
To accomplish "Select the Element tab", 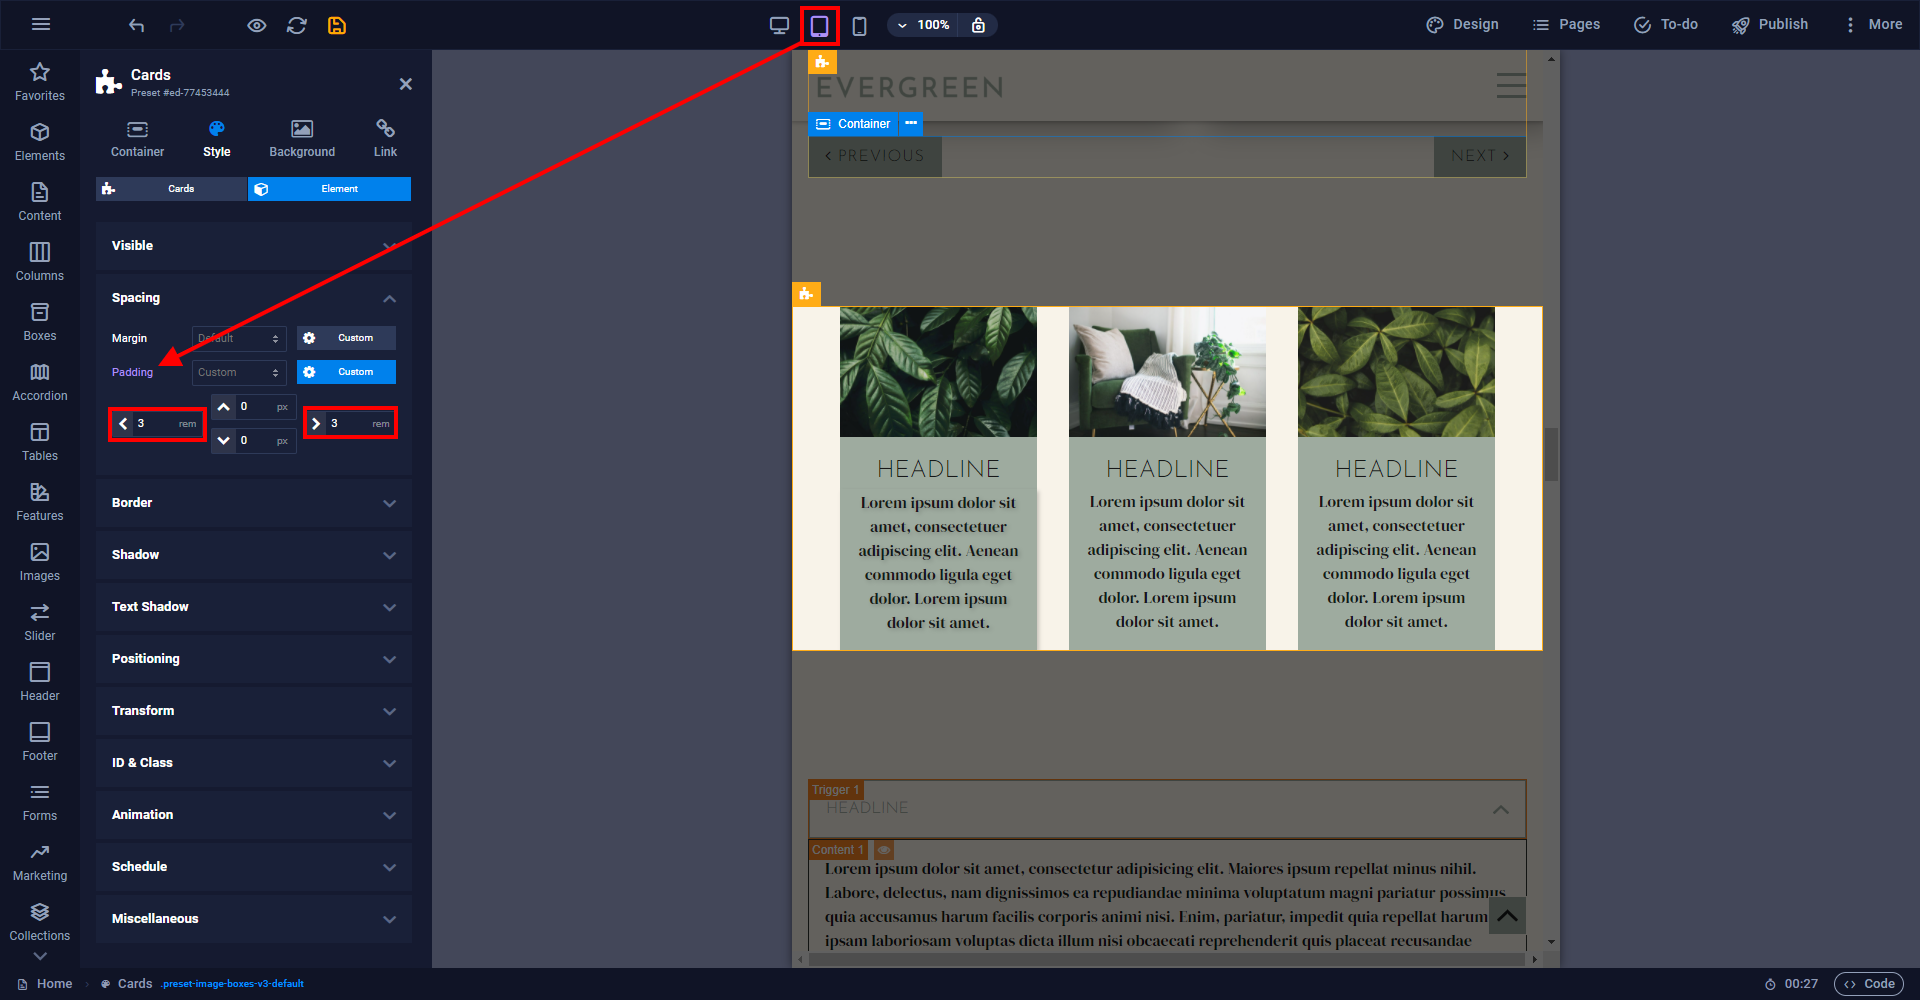I will 329,189.
